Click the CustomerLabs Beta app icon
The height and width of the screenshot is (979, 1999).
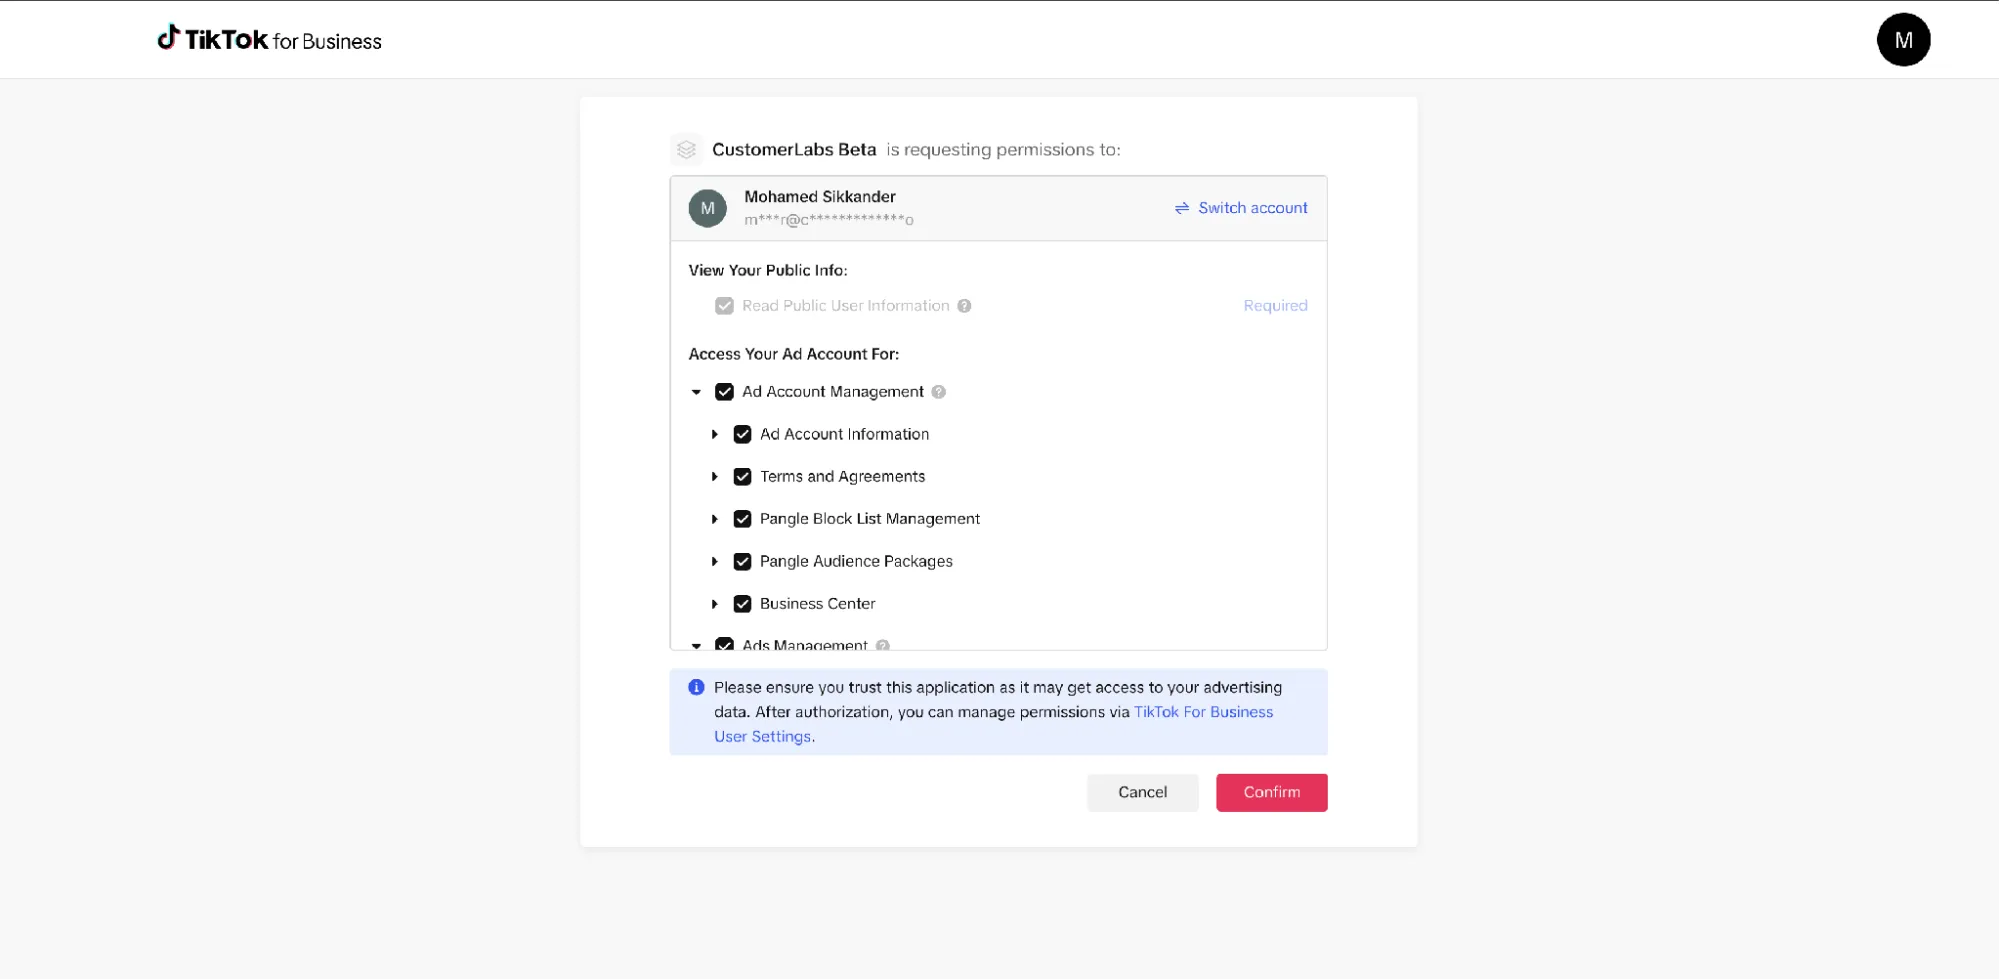[x=686, y=150]
